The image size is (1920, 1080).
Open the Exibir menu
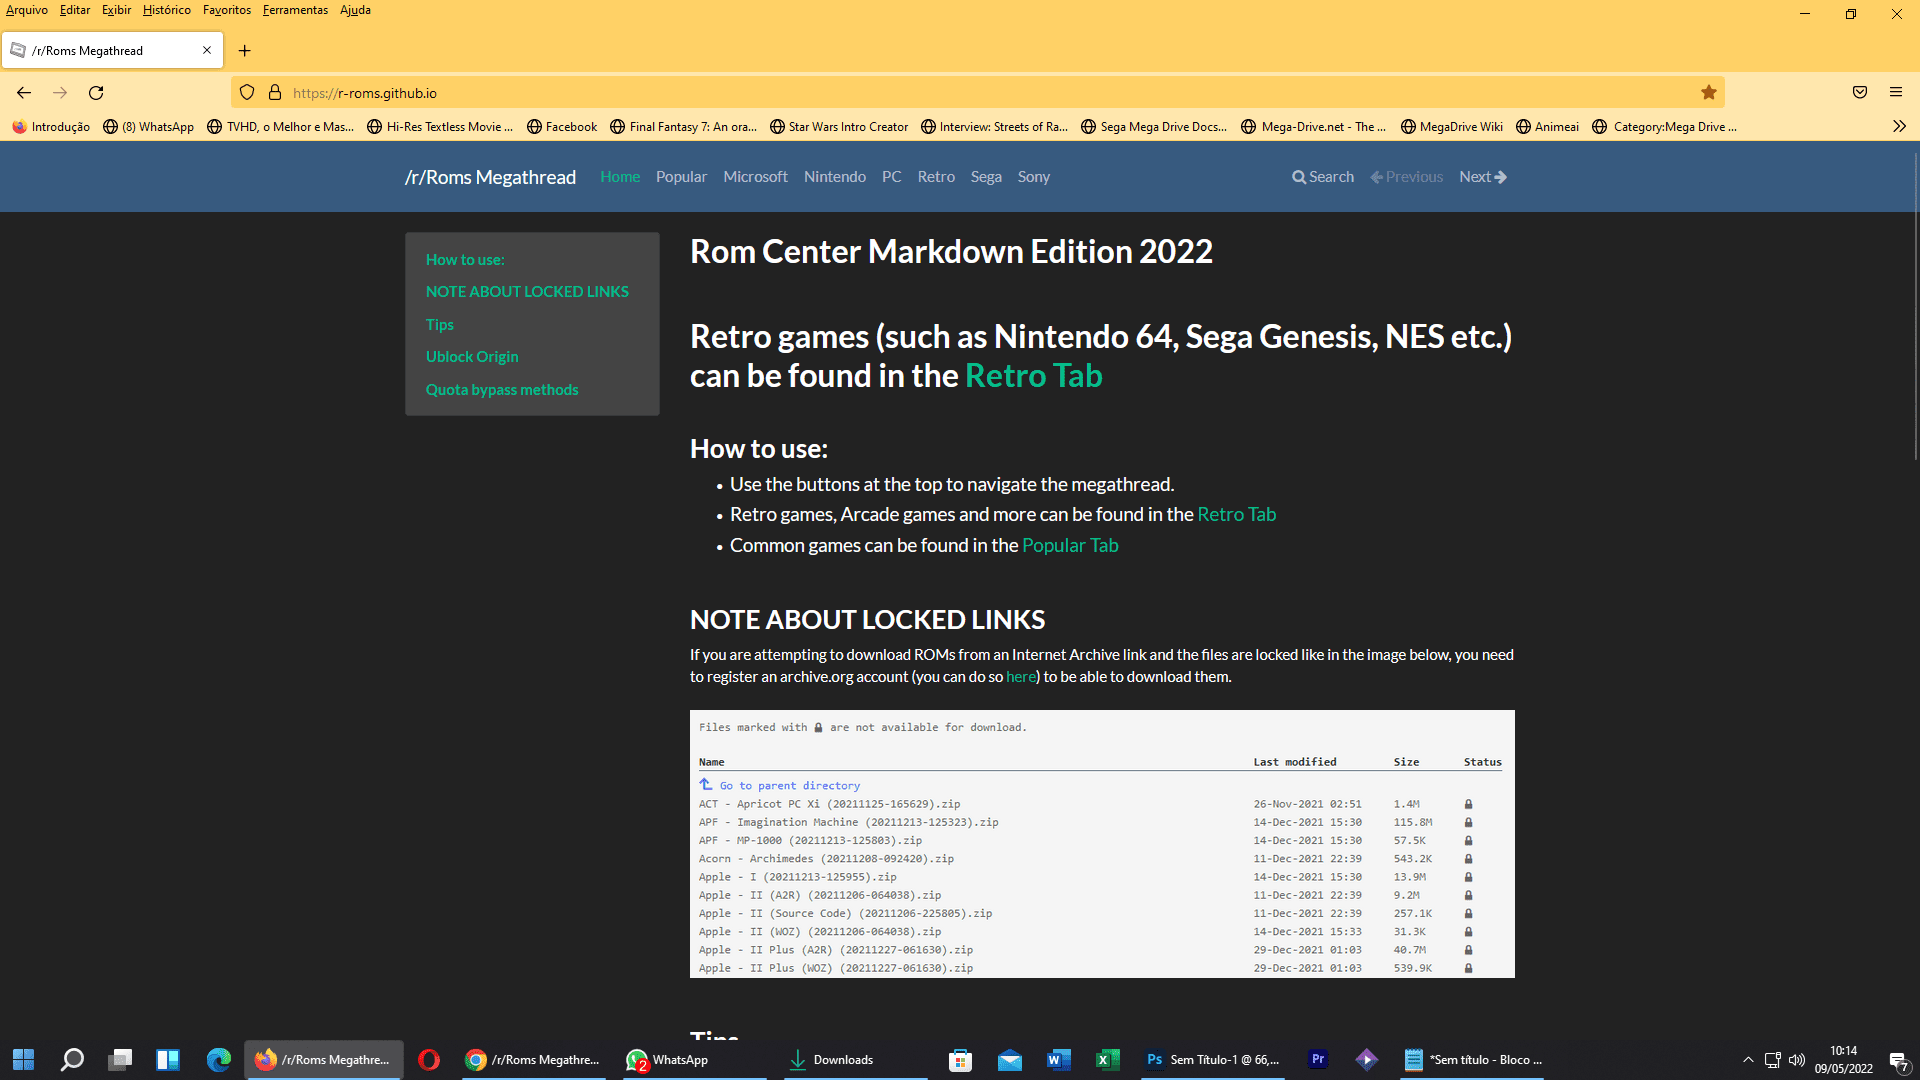pyautogui.click(x=116, y=10)
